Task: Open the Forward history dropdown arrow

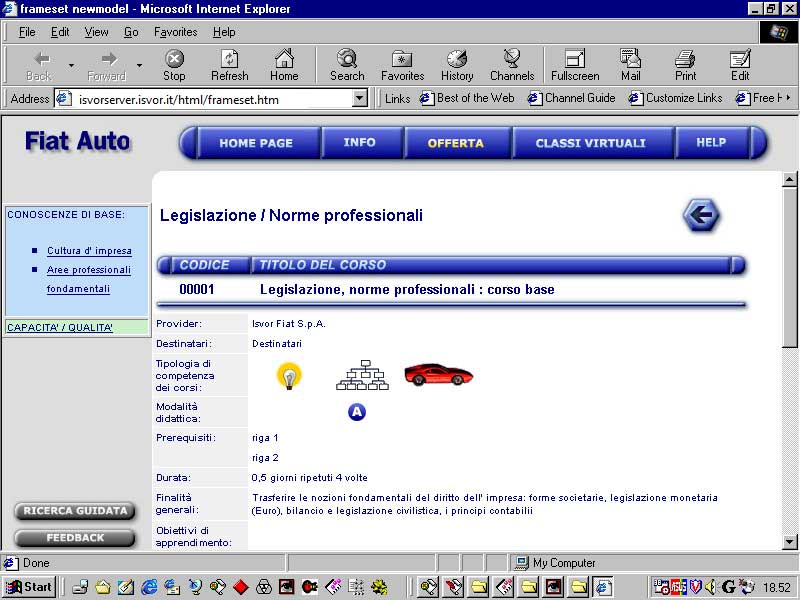Action: click(139, 65)
